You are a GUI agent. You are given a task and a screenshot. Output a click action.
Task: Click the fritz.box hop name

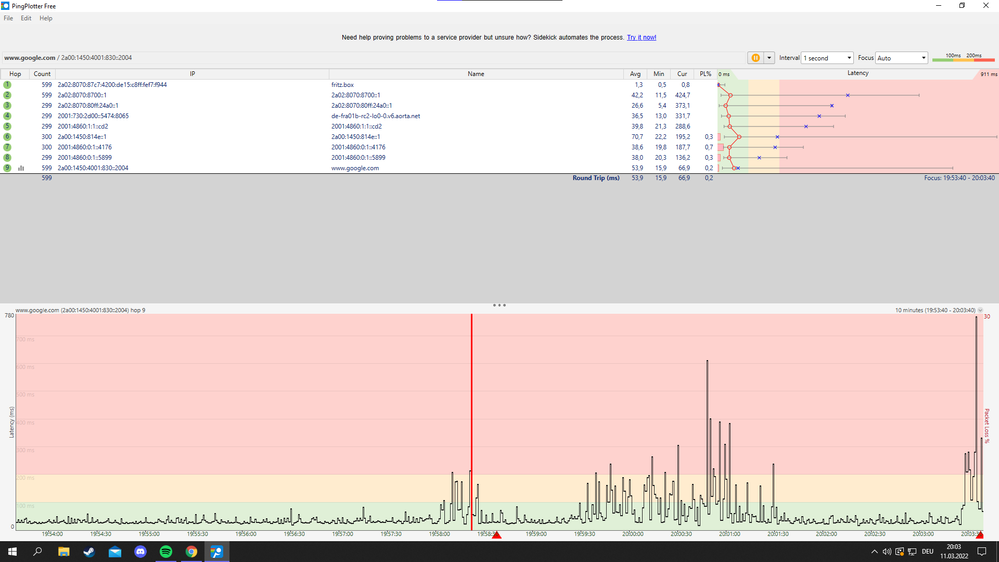[x=342, y=85]
